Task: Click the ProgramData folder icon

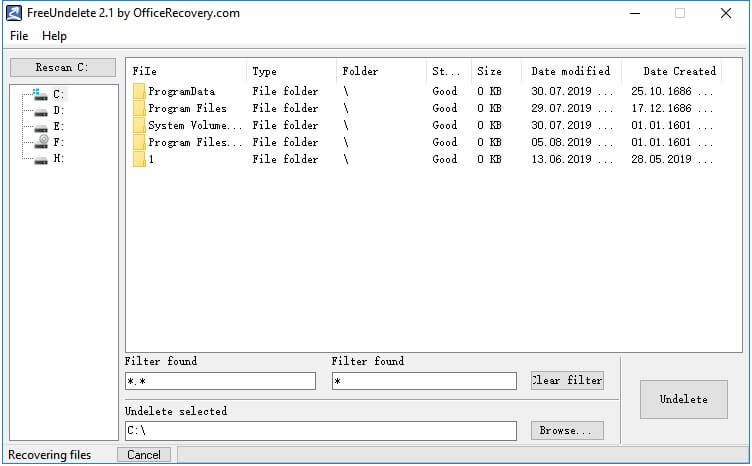Action: pyautogui.click(x=139, y=91)
